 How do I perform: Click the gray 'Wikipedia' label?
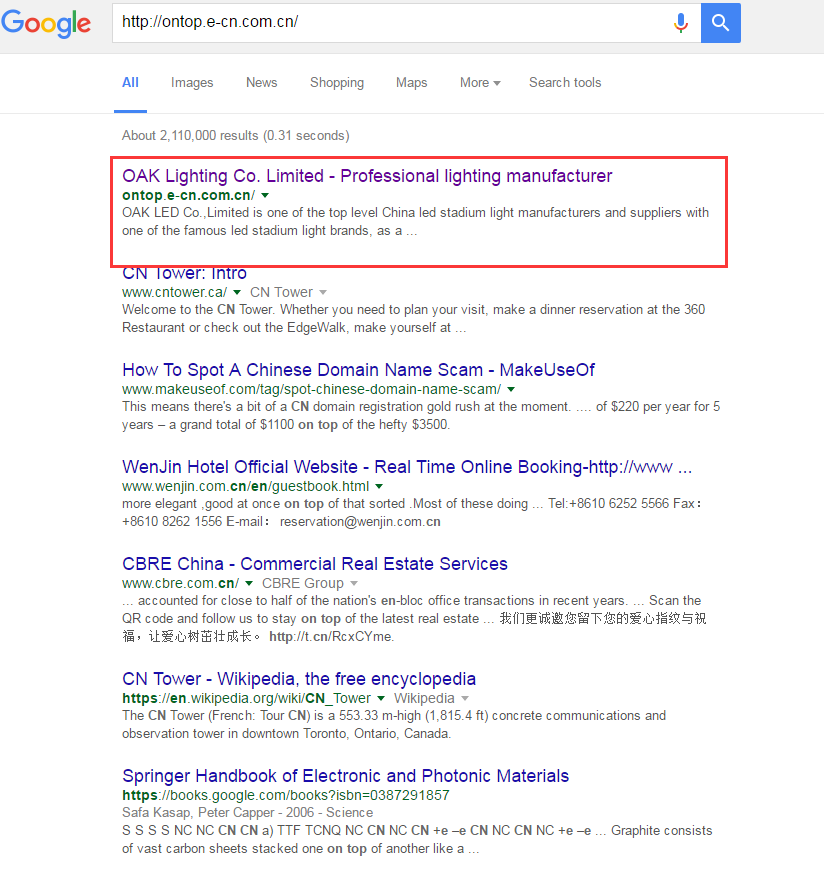[x=425, y=698]
